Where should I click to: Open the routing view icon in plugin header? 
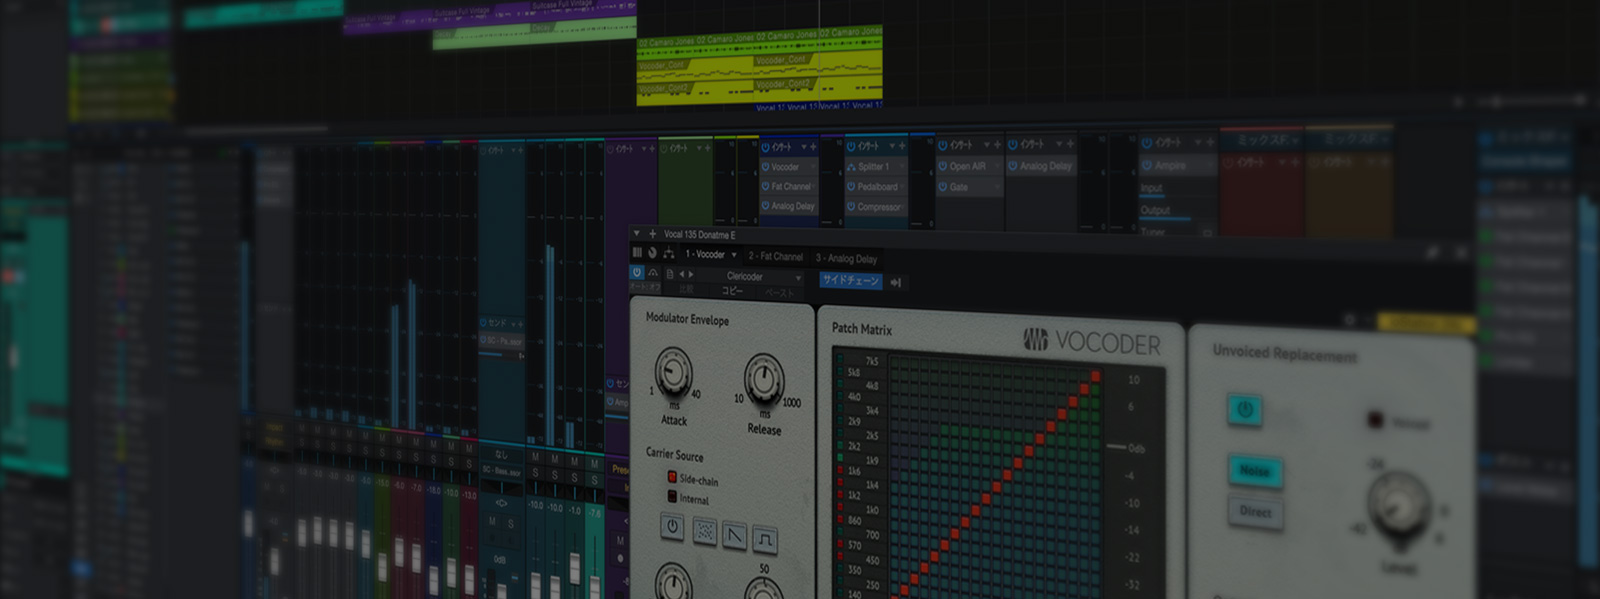tap(668, 253)
